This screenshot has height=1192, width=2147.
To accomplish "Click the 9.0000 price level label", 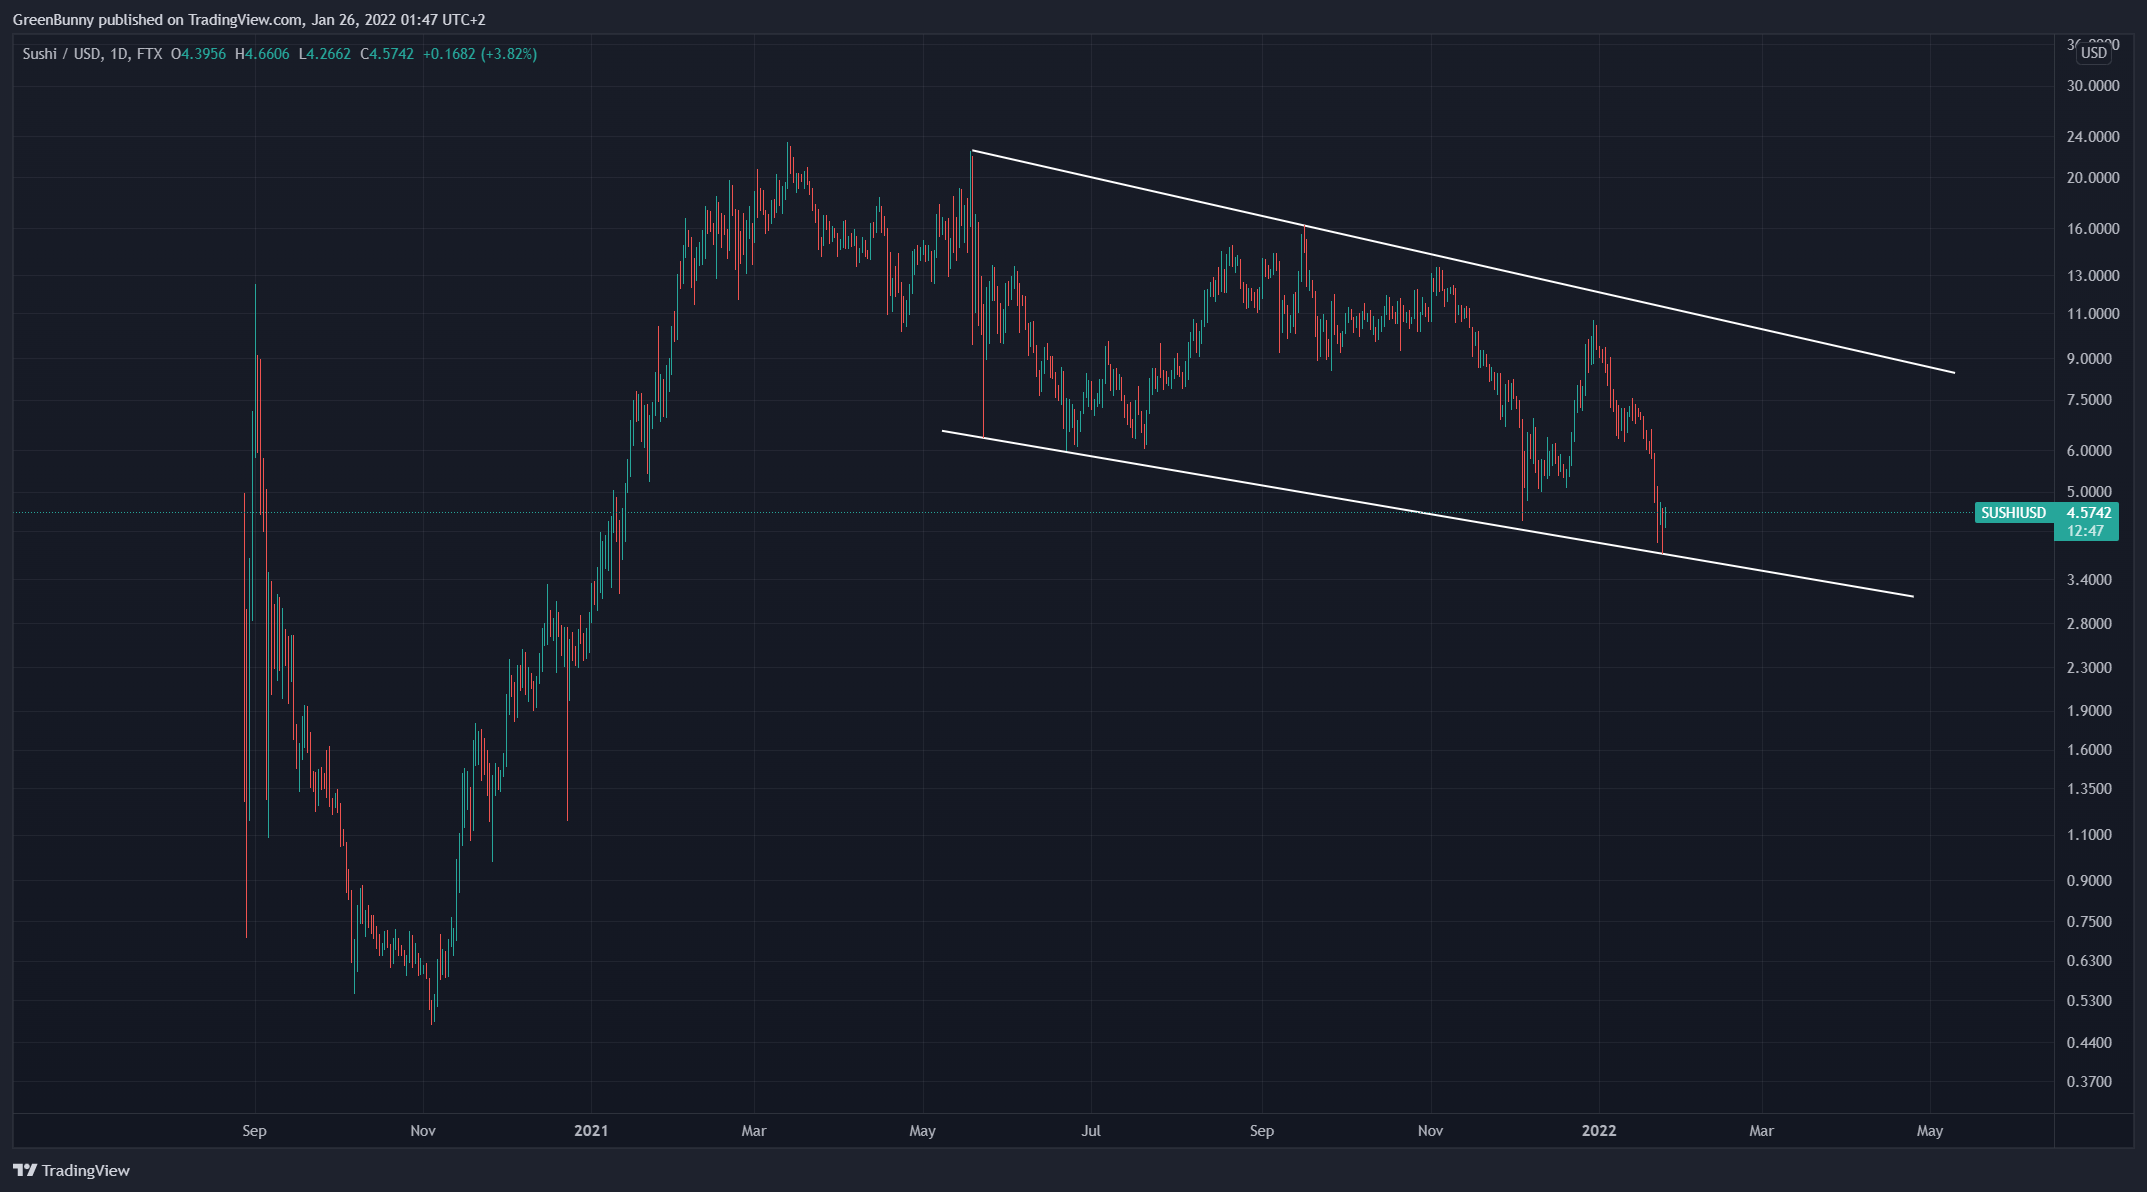I will pyautogui.click(x=2089, y=359).
